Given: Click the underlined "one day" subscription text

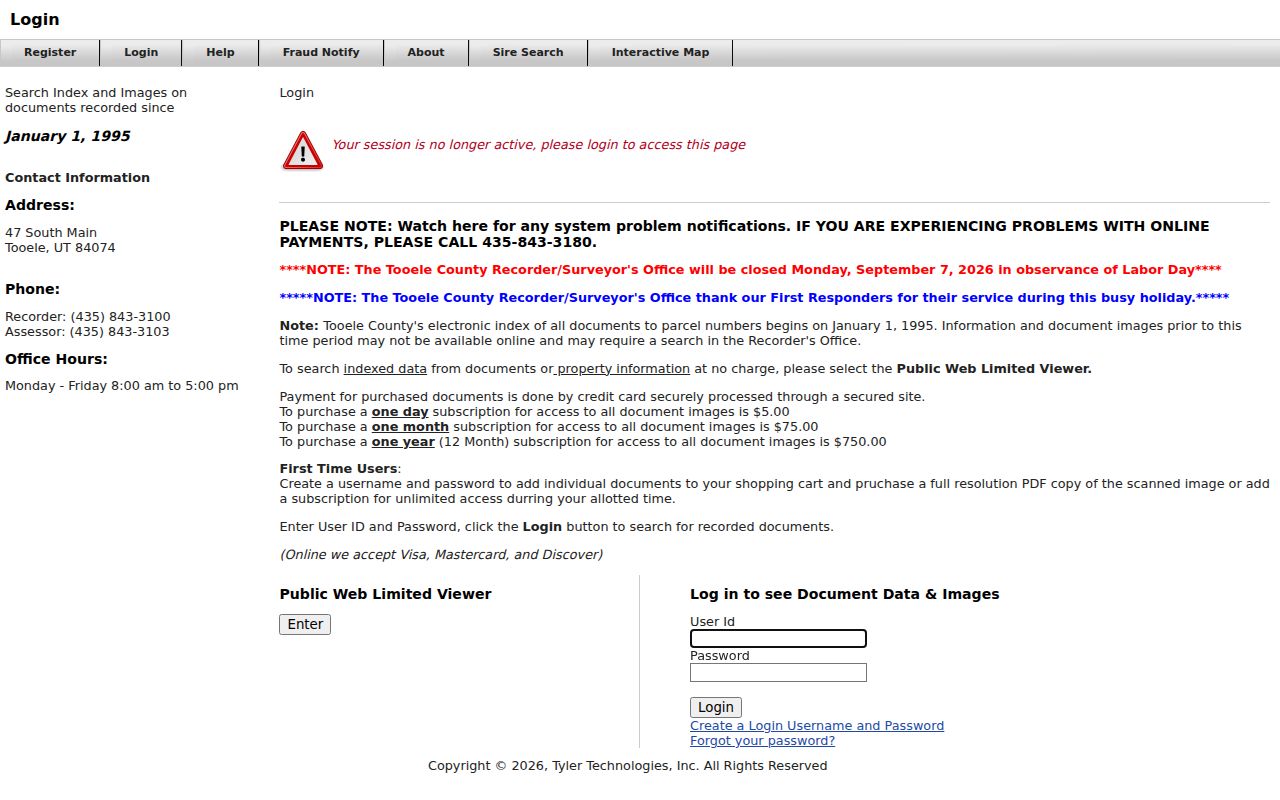Looking at the screenshot, I should click(x=400, y=412).
